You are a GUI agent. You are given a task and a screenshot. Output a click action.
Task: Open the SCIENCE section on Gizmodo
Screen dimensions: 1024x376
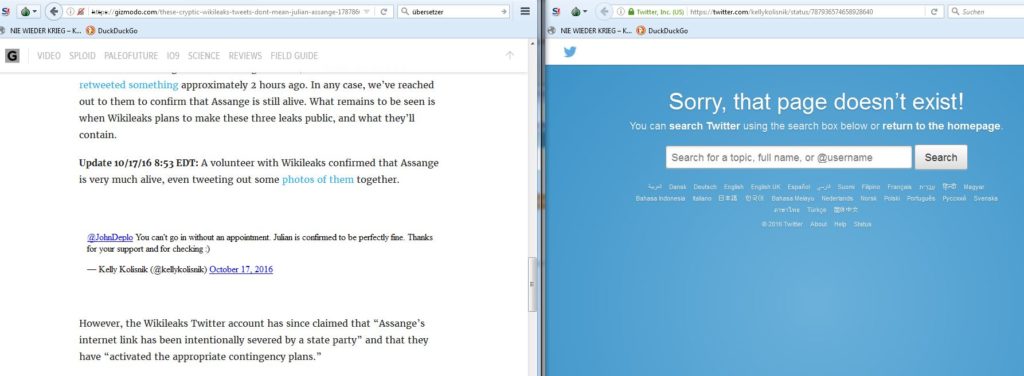click(204, 55)
